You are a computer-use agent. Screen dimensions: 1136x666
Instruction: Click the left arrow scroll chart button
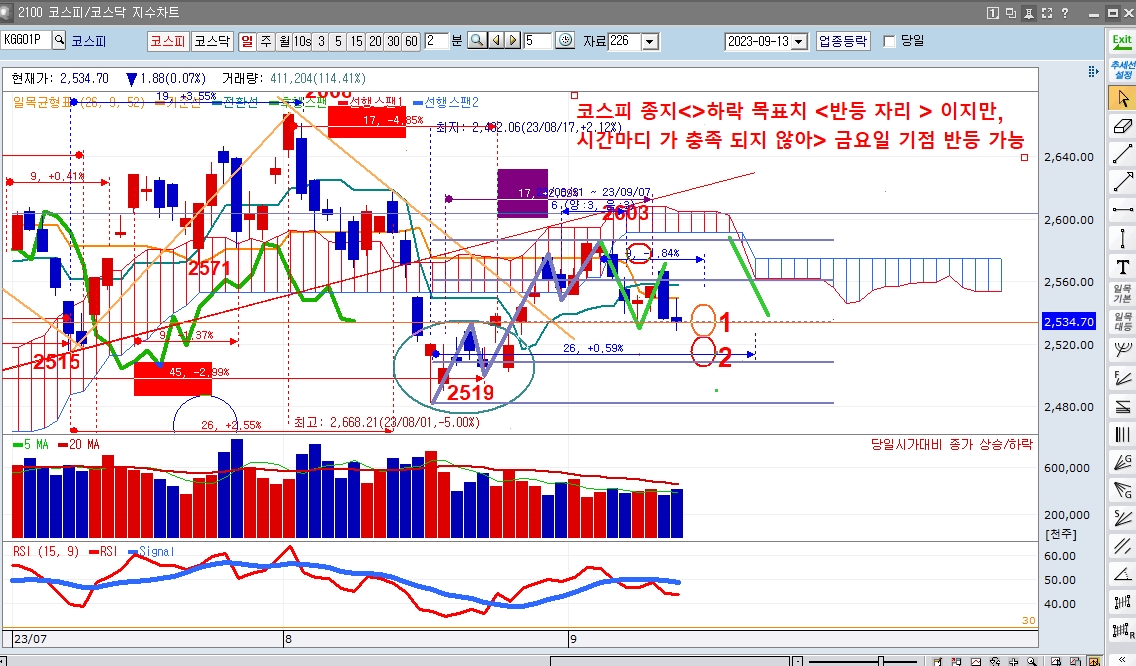496,41
